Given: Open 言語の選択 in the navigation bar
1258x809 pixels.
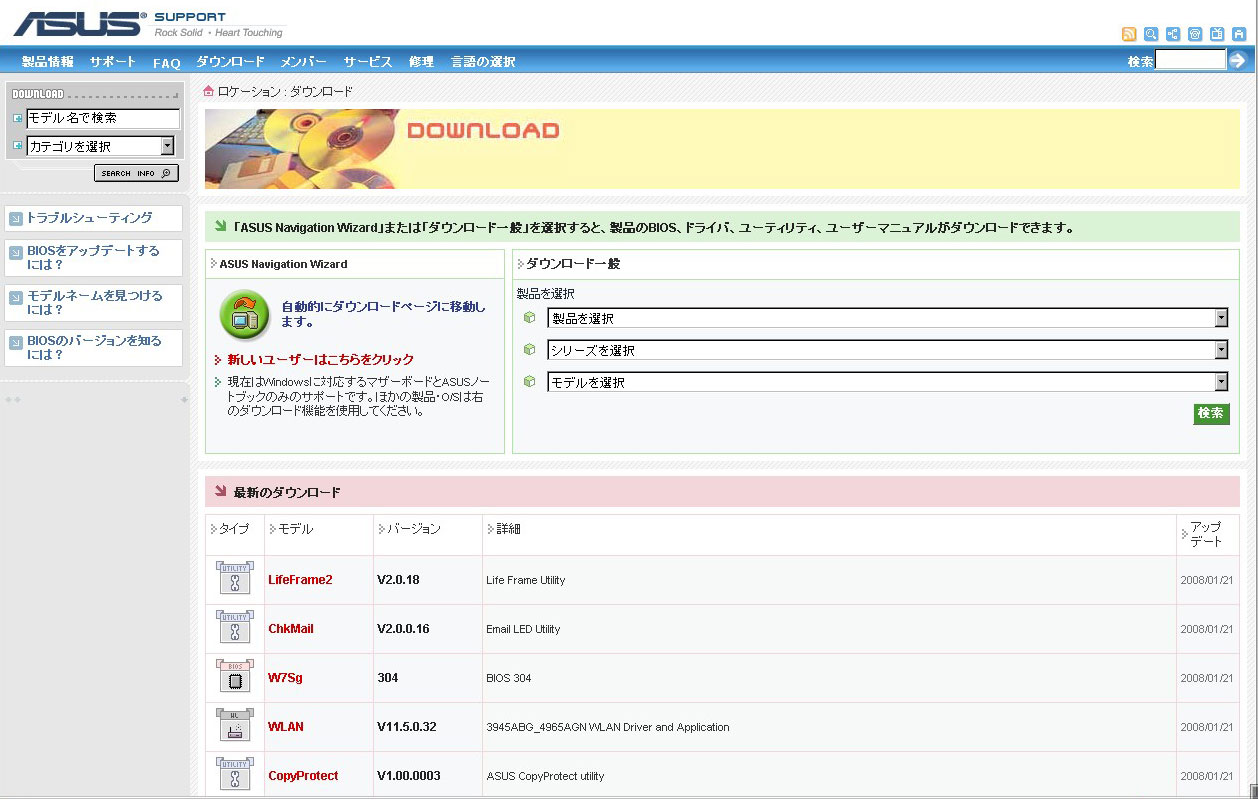Looking at the screenshot, I should click(483, 62).
